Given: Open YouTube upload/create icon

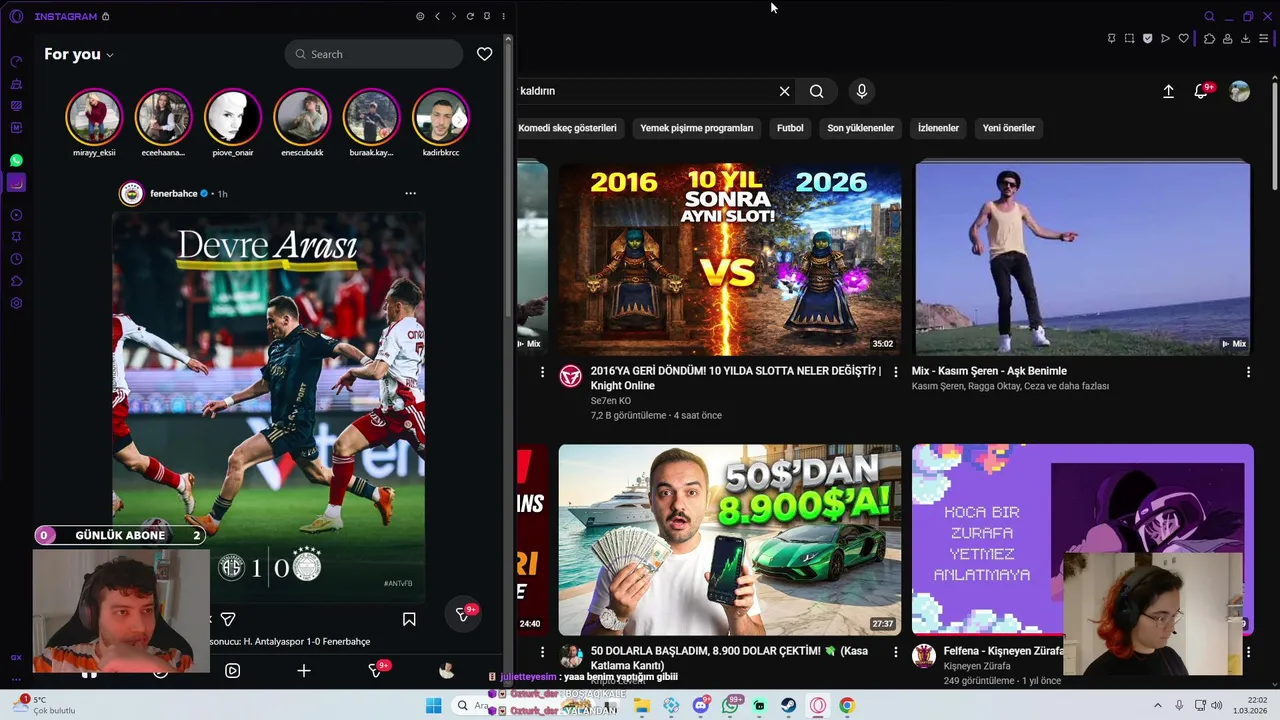Looking at the screenshot, I should click(1168, 91).
